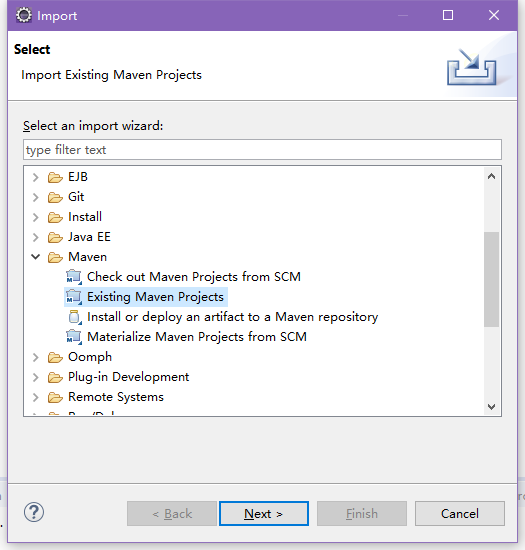The width and height of the screenshot is (525, 550).
Task: Expand the Remote Systems category
Action: [x=35, y=397]
